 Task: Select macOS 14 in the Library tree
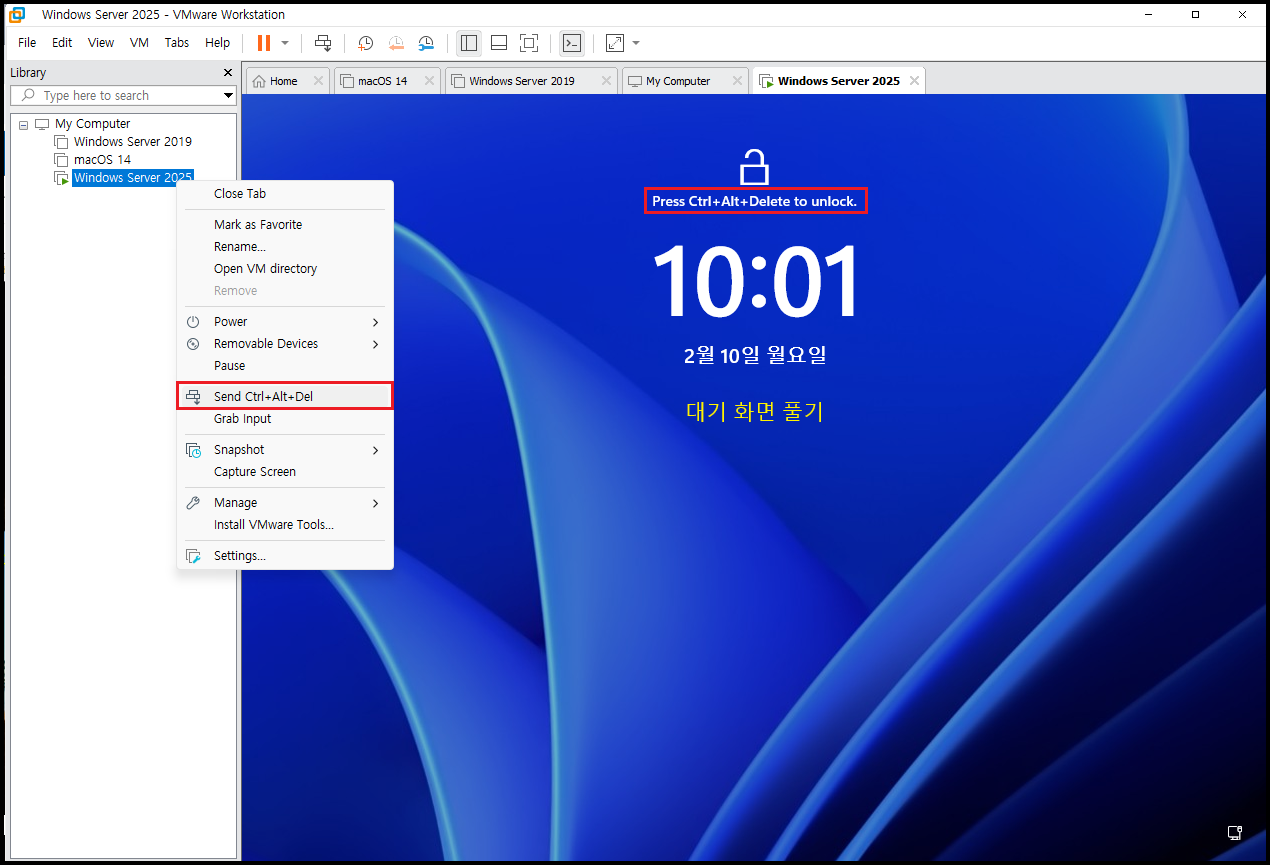tap(102, 160)
